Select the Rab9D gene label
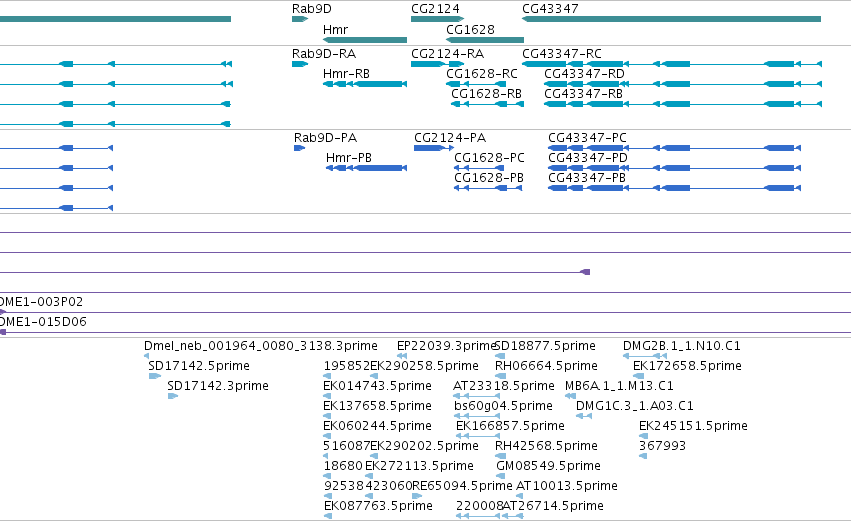Image resolution: width=851 pixels, height=521 pixels. pyautogui.click(x=312, y=9)
